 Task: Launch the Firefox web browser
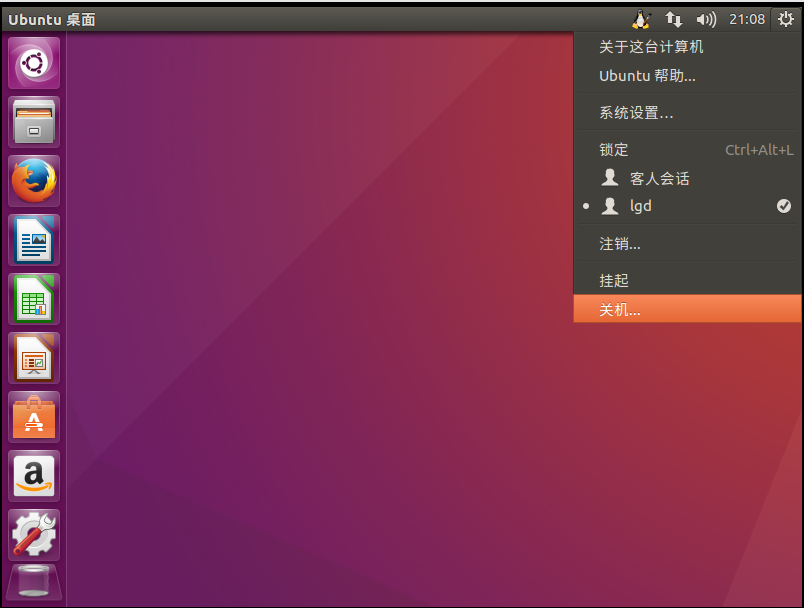point(34,181)
